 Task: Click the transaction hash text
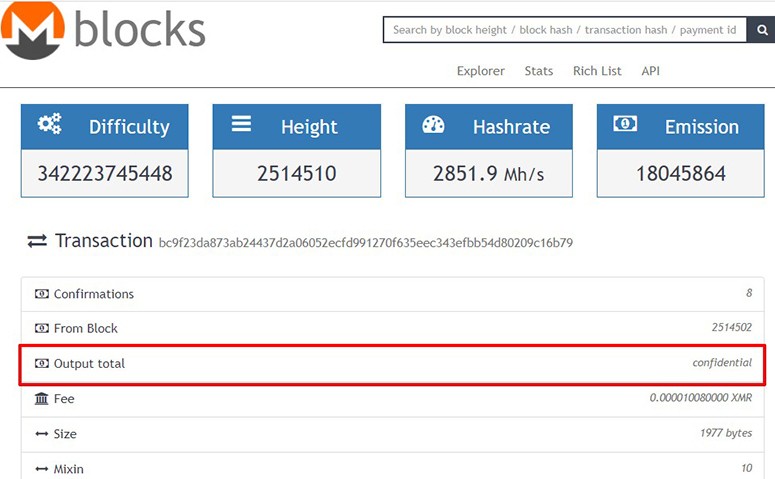point(365,242)
